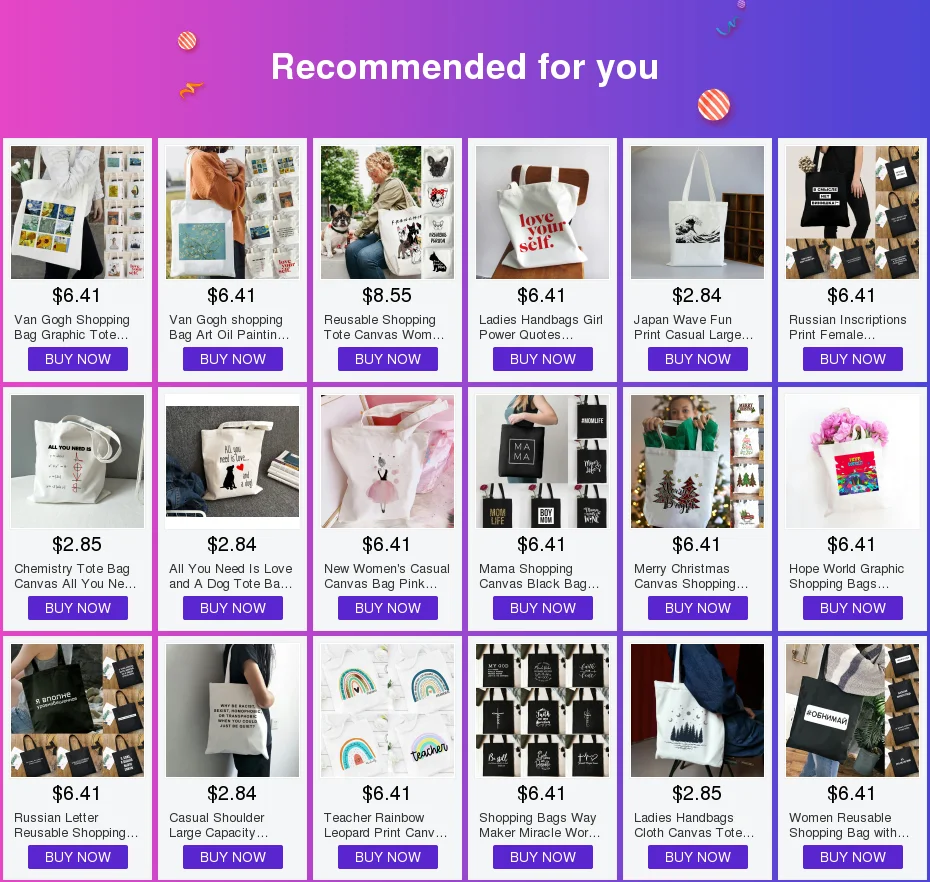Click the $8.55 price on Reusable Shopping Tote
Viewport: 930px width, 882px height.
click(387, 295)
